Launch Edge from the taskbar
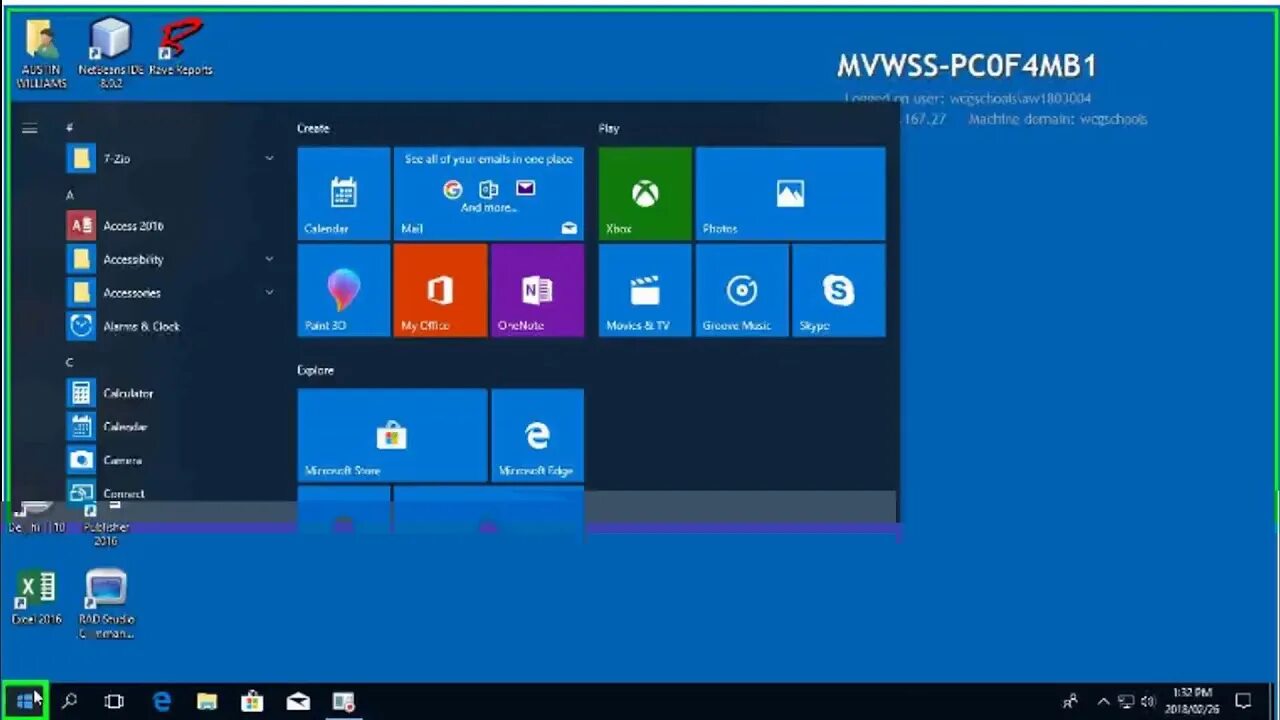 [x=162, y=701]
